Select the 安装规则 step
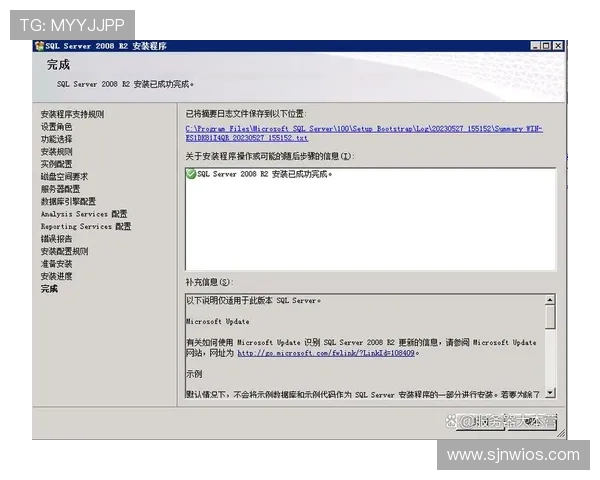The image size is (600, 480). (x=56, y=152)
